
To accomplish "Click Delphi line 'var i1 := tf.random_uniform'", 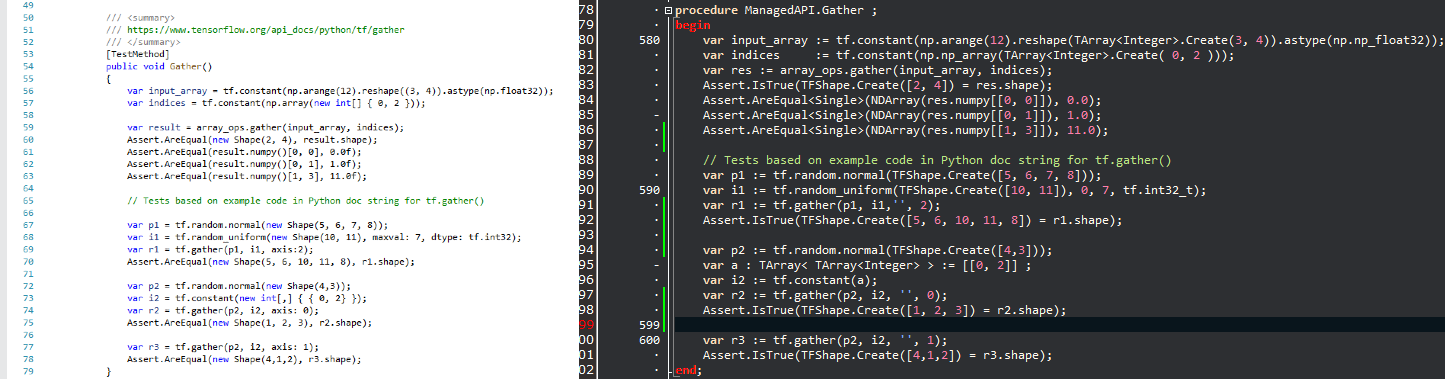I will tap(955, 189).
